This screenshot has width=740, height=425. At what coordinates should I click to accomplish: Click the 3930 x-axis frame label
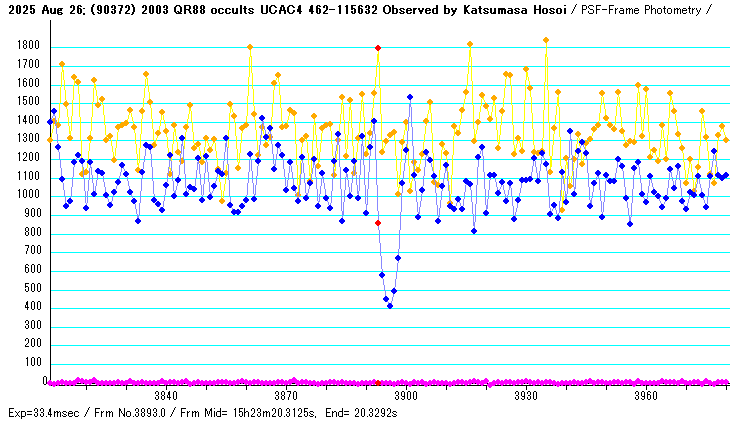pos(526,396)
